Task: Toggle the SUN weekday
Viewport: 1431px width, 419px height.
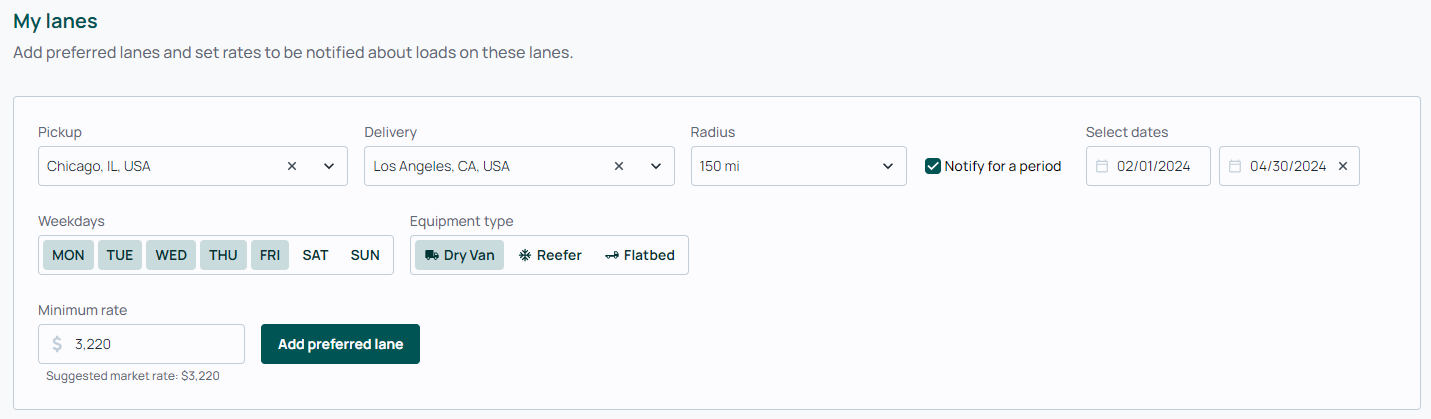Action: point(365,255)
